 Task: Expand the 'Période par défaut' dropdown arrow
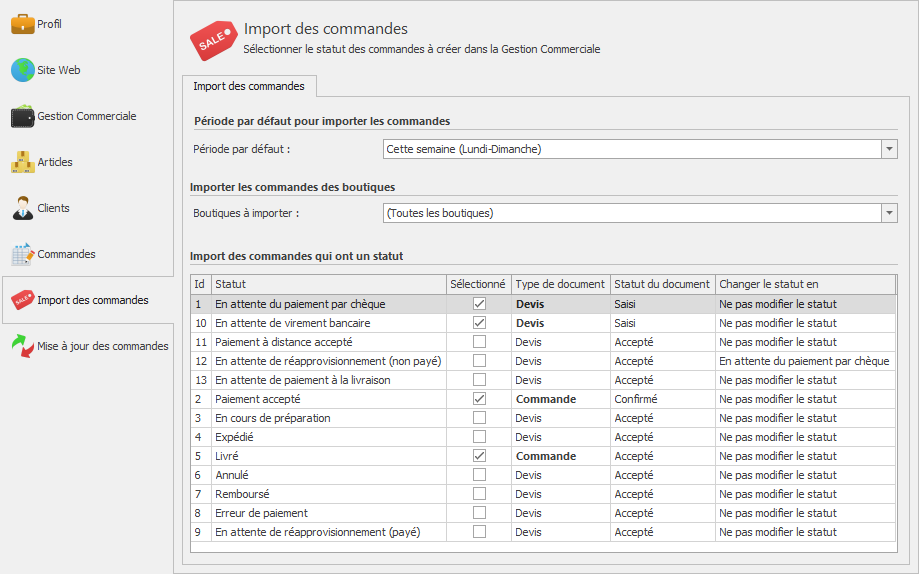coord(889,149)
